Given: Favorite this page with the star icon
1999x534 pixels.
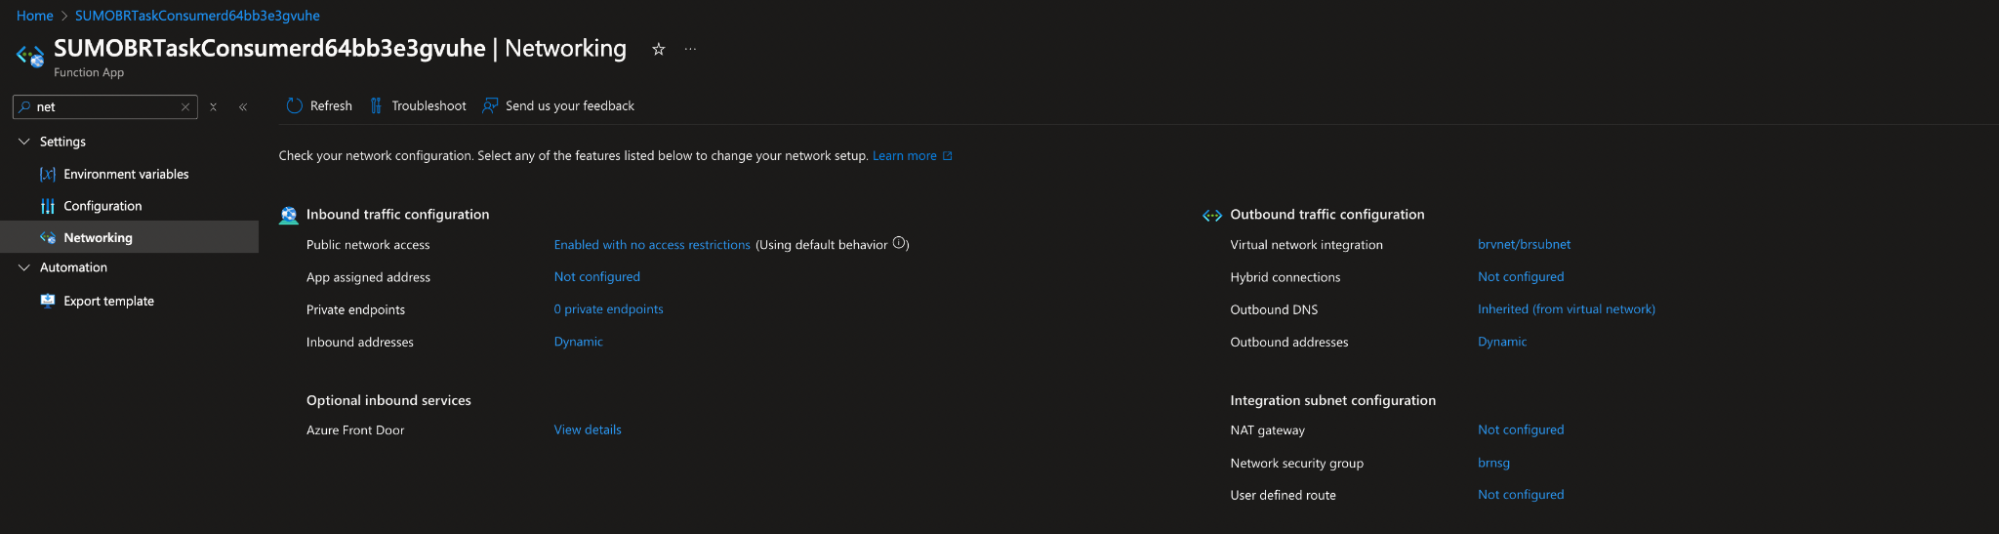Looking at the screenshot, I should click(x=658, y=49).
